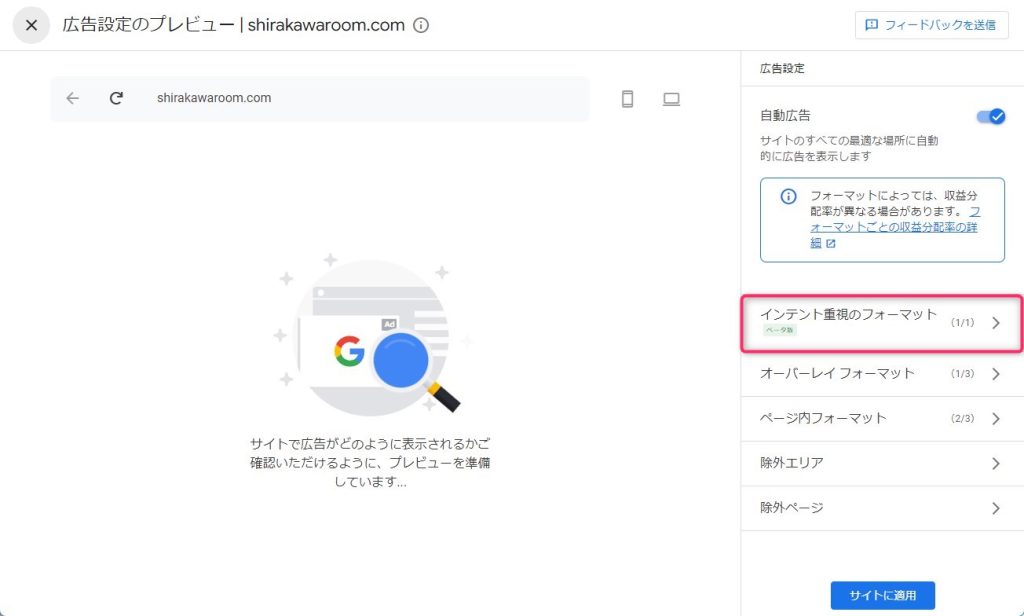Switch preview to desktop laptop view
The width and height of the screenshot is (1024, 616).
click(x=671, y=99)
